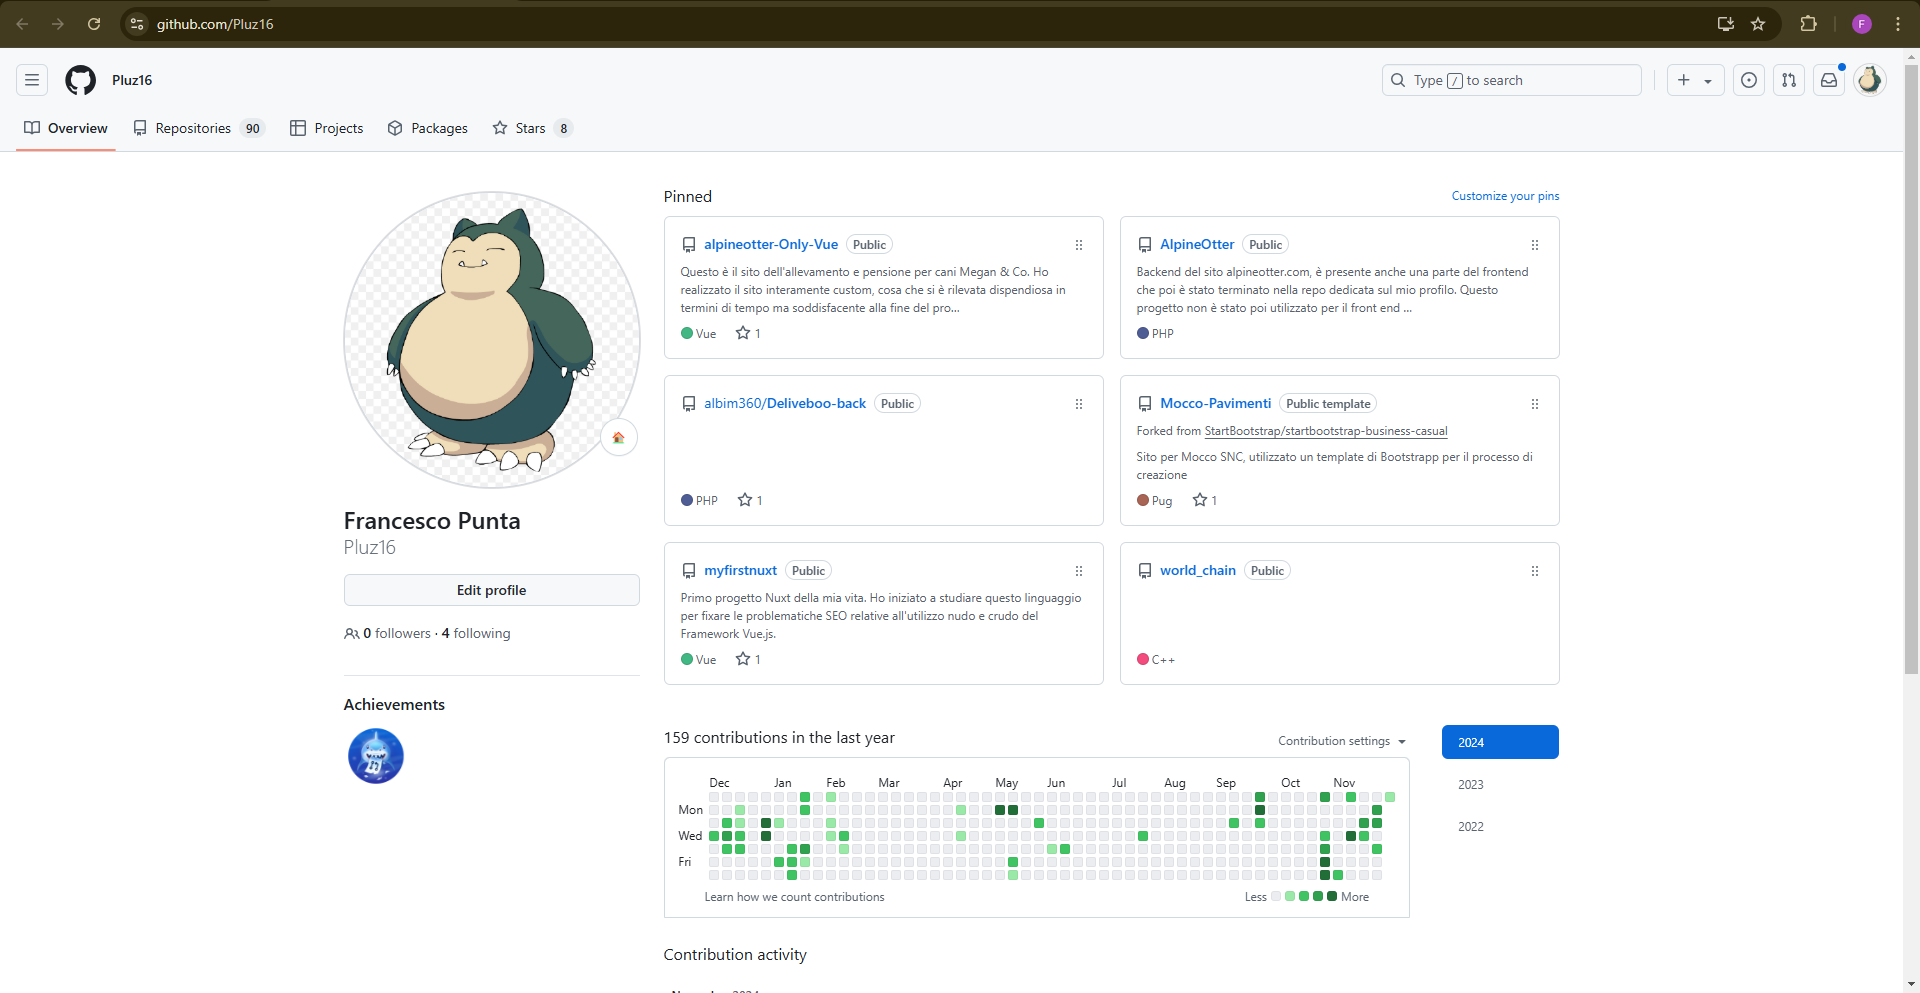The width and height of the screenshot is (1920, 993).
Task: Bookmark the page with the star icon
Action: click(x=1759, y=23)
